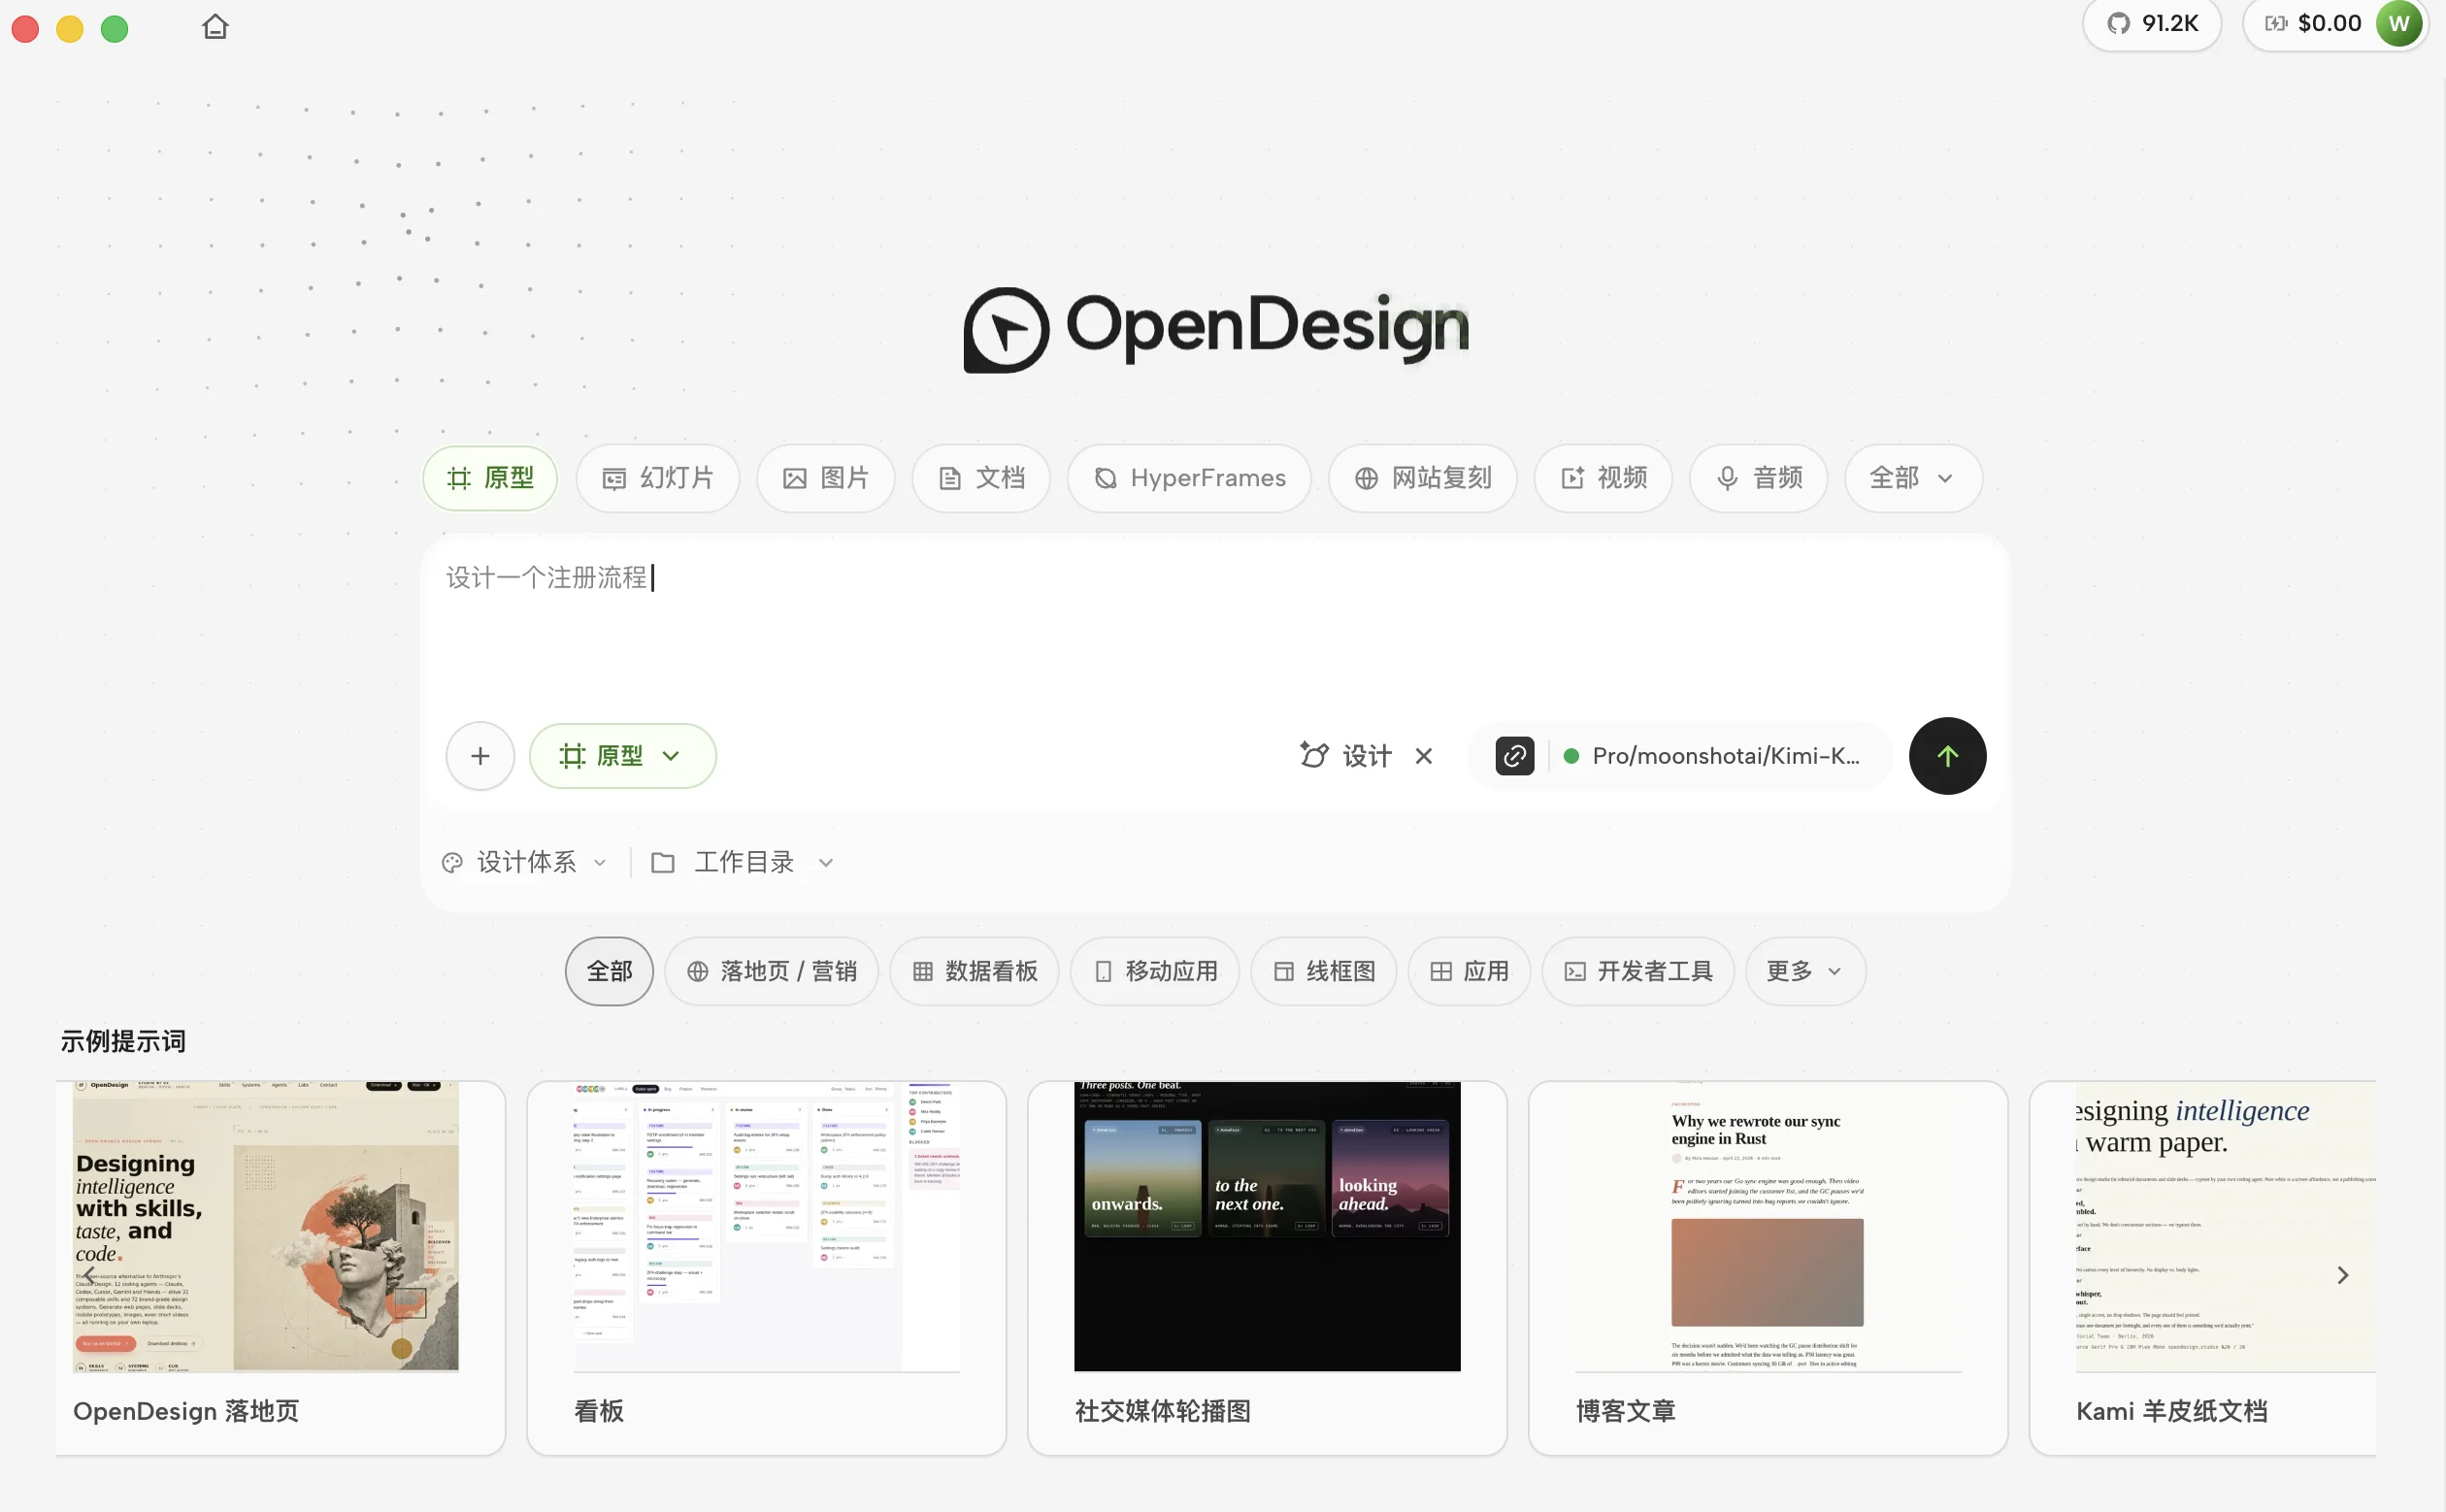Open the 原型 mode dropdown in the prompt box
2446x1512 pixels.
coord(622,756)
